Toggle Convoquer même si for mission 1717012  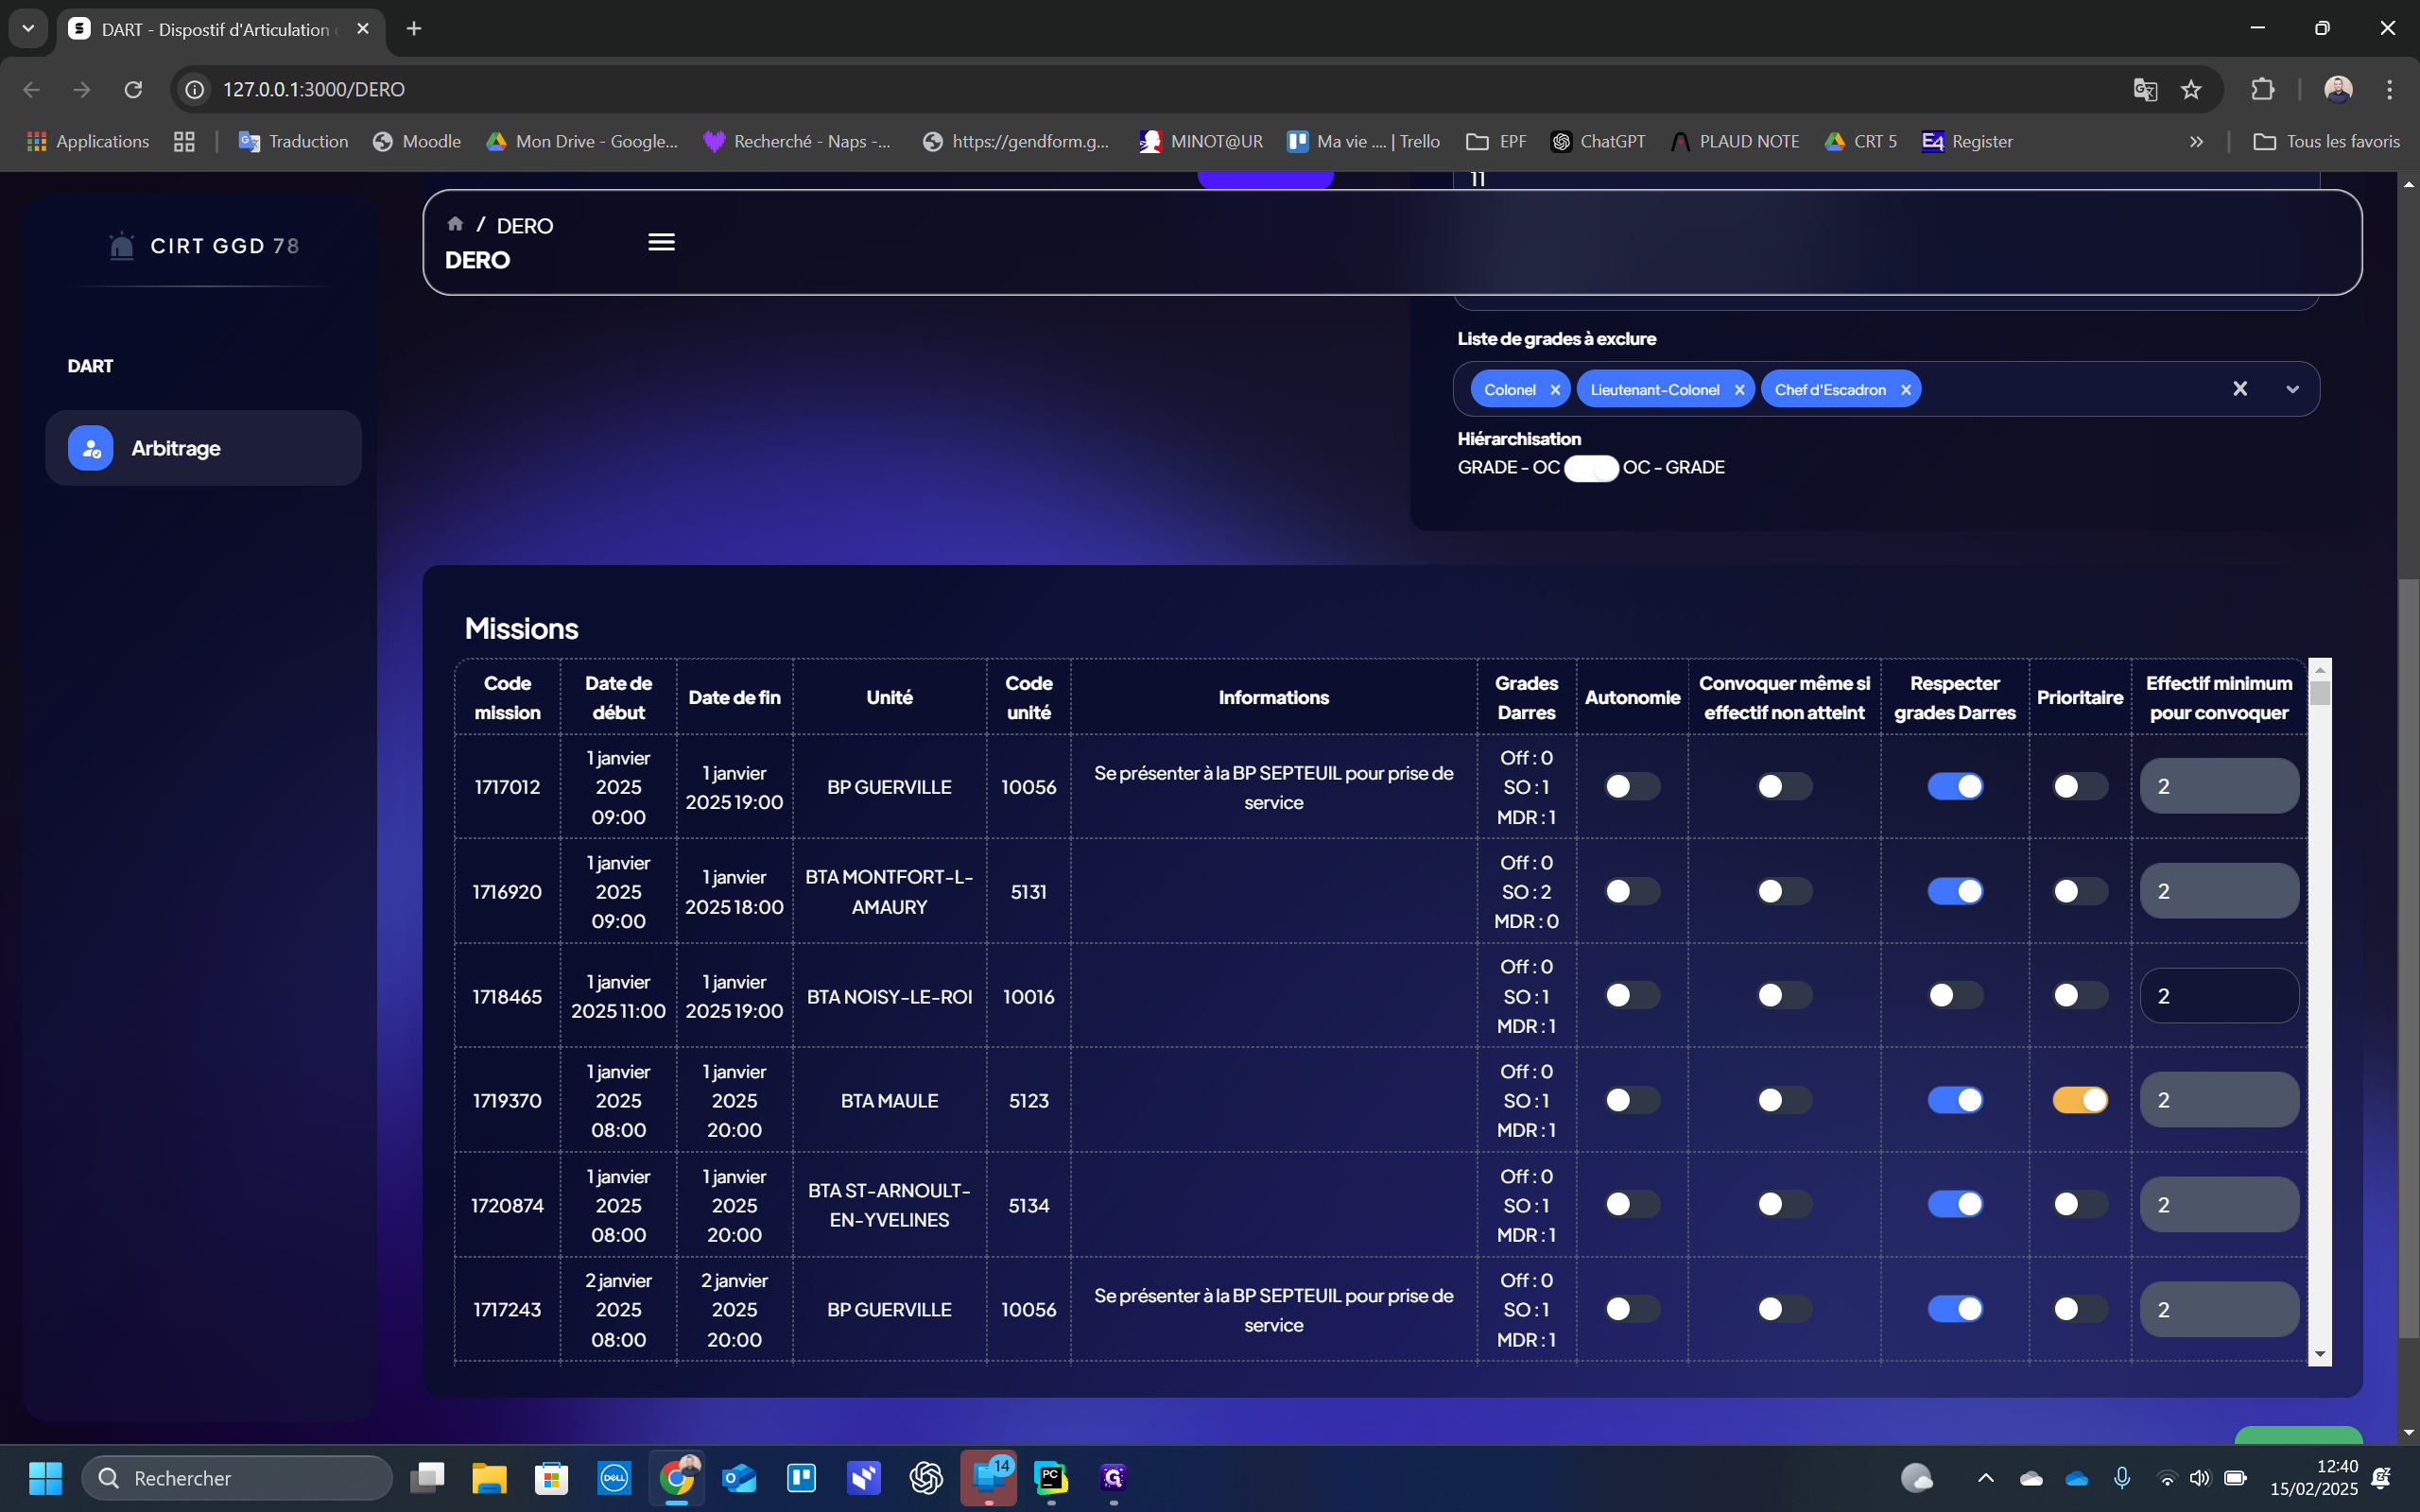pos(1784,786)
